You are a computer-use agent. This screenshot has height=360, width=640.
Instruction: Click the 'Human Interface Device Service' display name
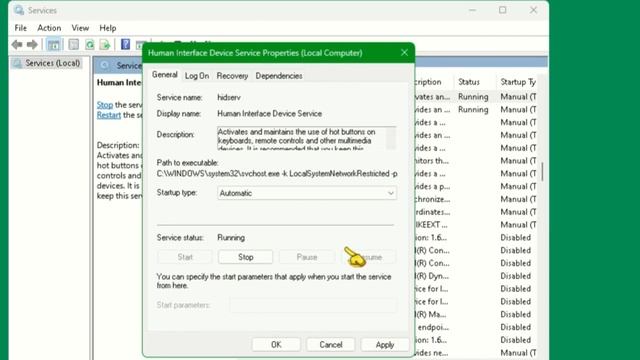(269, 114)
